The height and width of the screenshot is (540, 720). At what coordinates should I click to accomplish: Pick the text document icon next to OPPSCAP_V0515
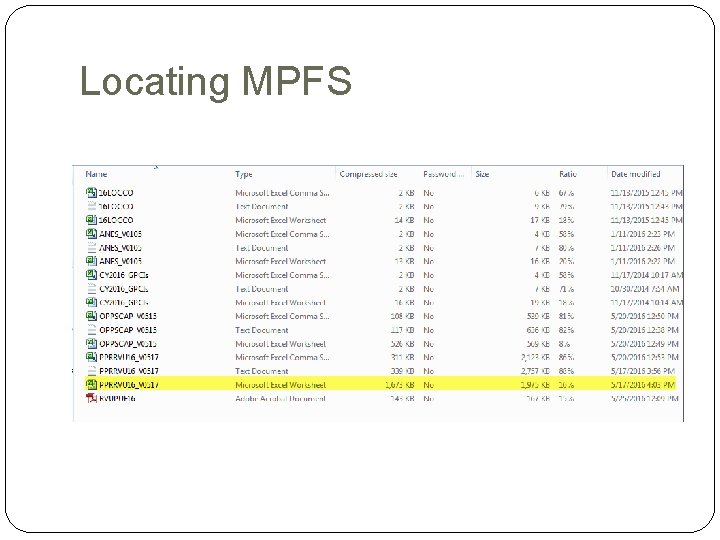point(91,330)
